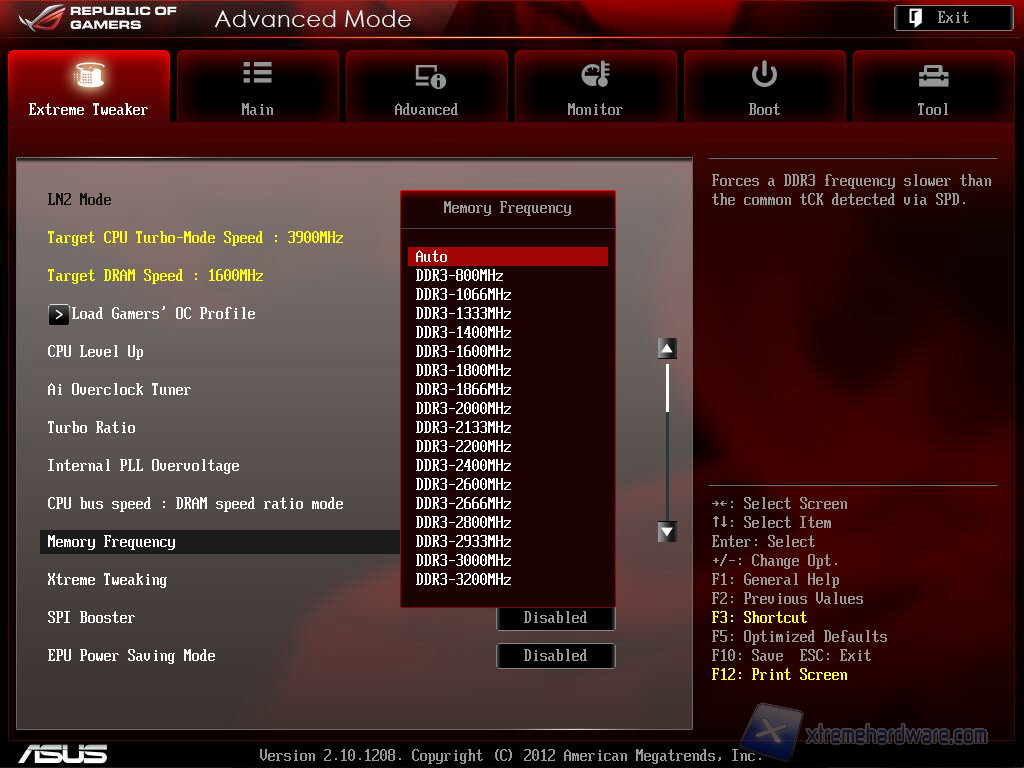Open the Xtreme Tweaking setting
Viewport: 1024px width, 768px height.
[107, 580]
